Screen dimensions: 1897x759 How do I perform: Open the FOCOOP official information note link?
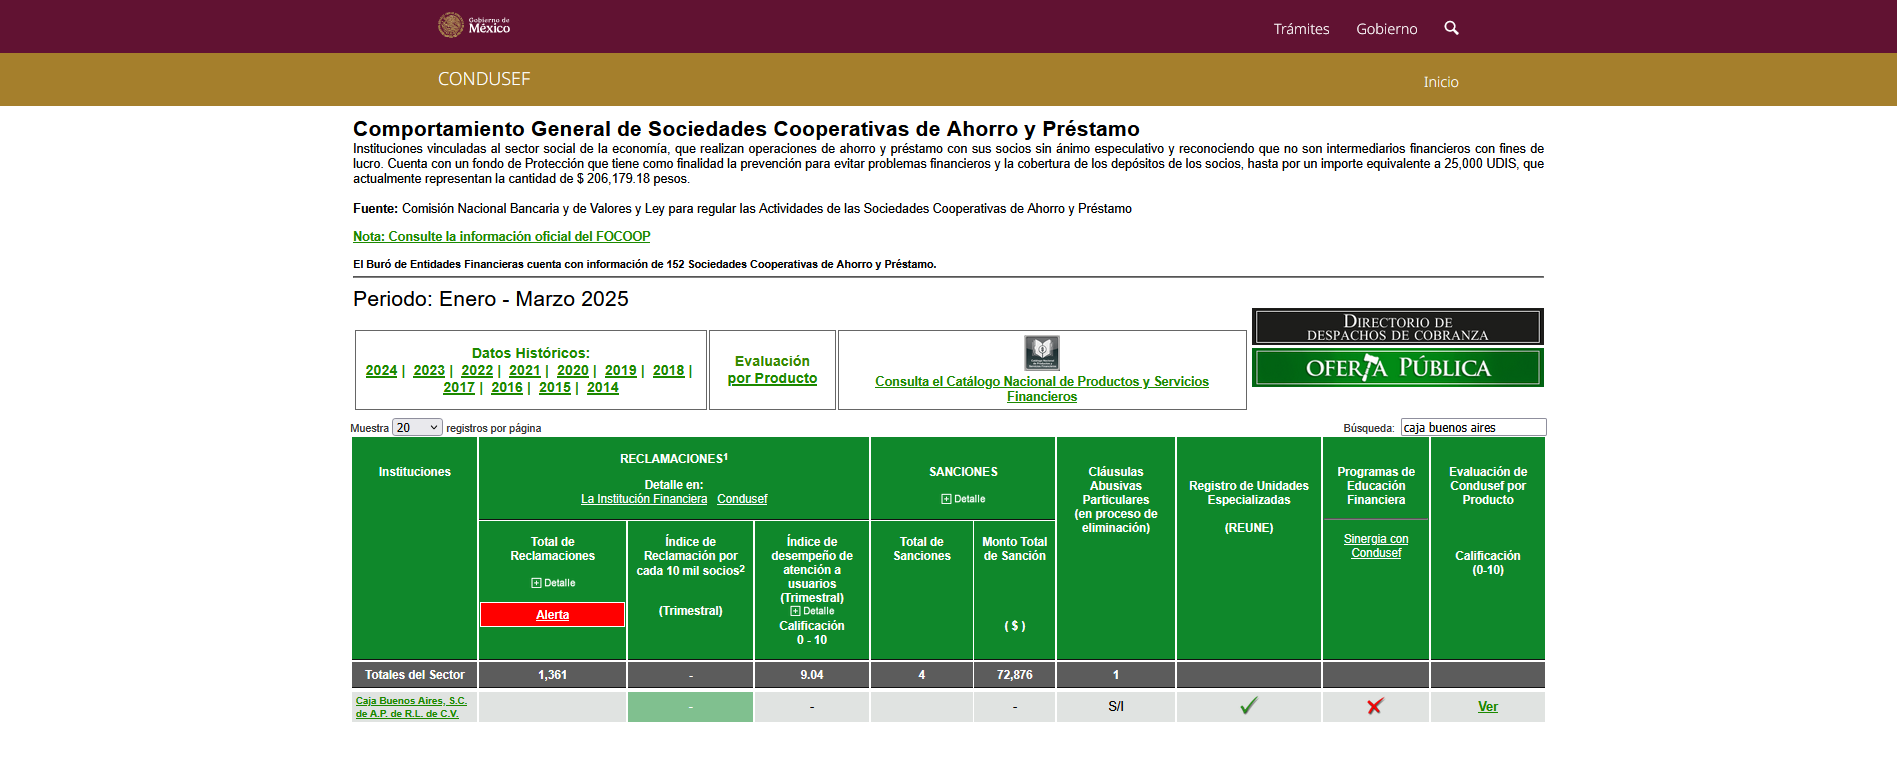click(x=501, y=237)
